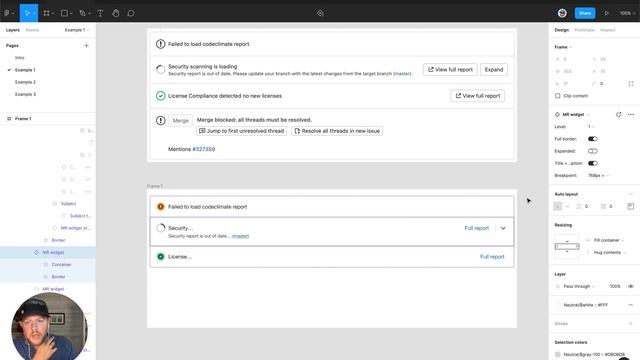Click the Neutral/white fill color swatch
640x360 pixels.
558,305
